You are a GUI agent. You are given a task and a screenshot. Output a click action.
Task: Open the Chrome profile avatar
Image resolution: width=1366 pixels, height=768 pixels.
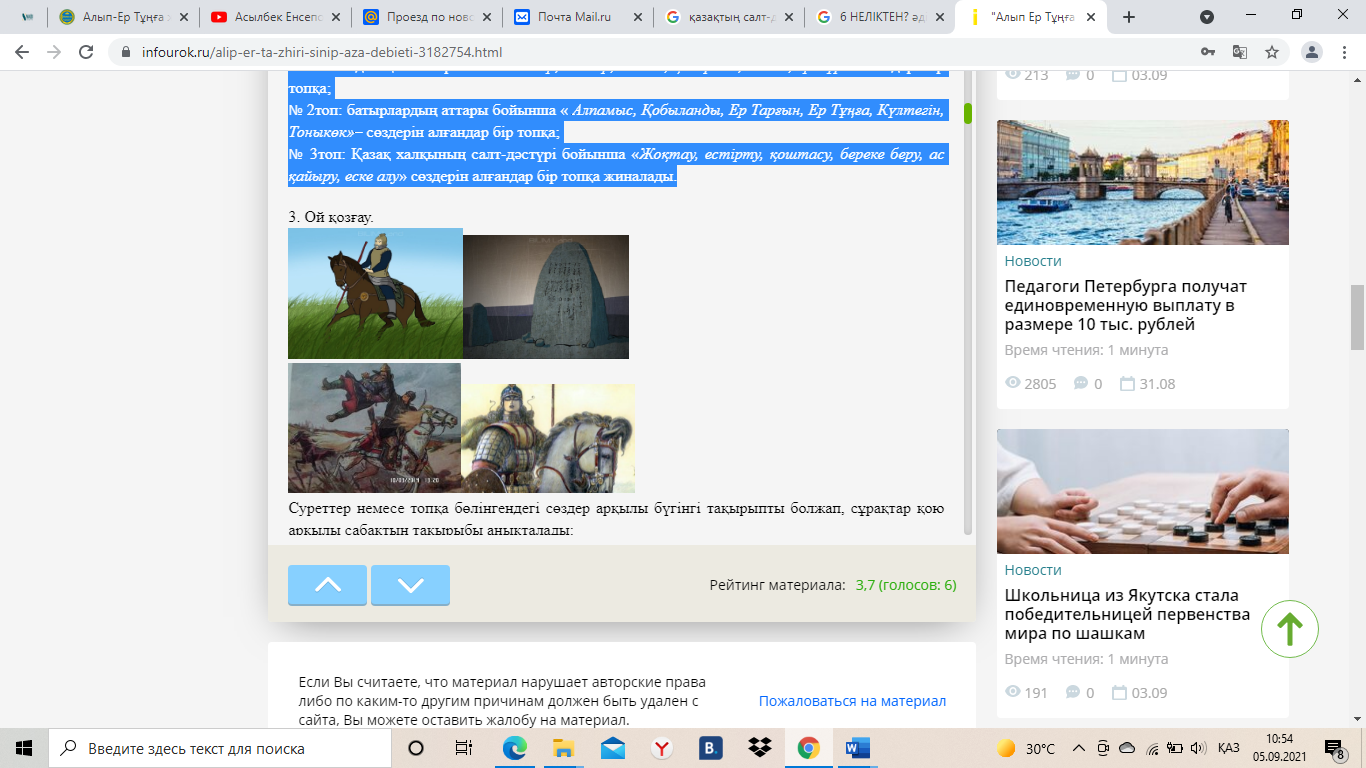click(x=1312, y=52)
